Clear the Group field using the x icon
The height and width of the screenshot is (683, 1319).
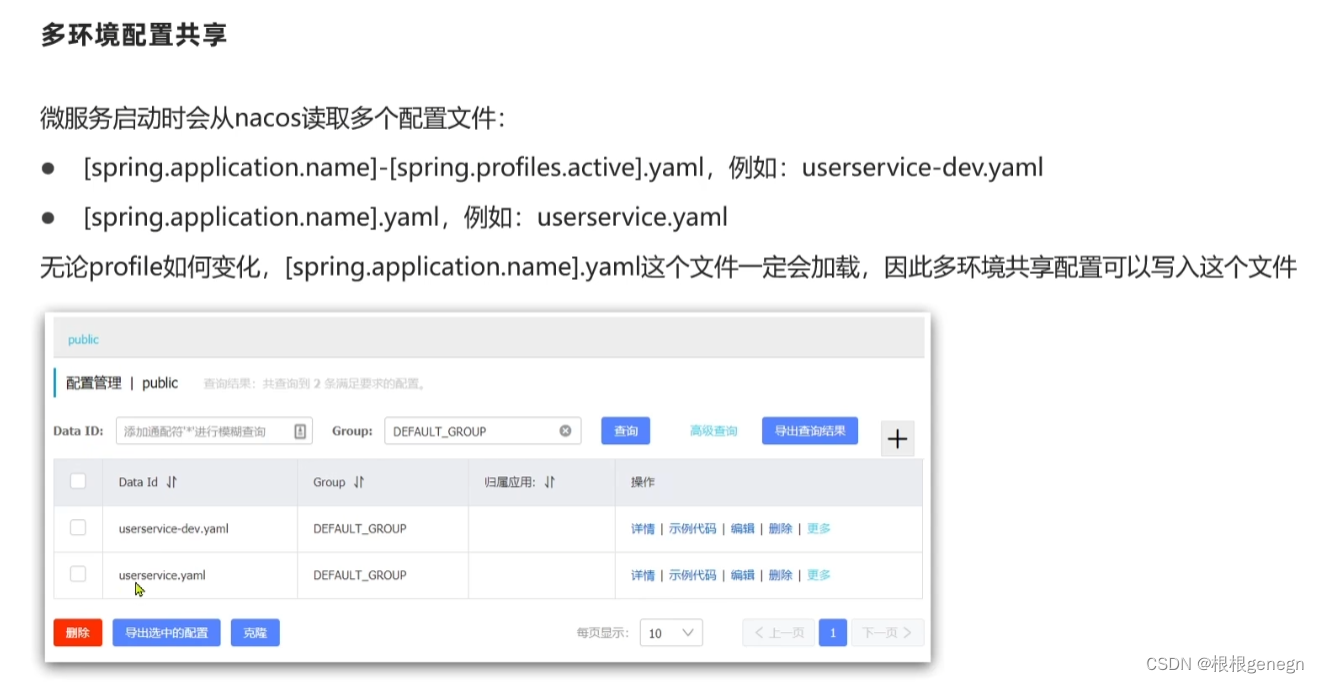(x=566, y=430)
